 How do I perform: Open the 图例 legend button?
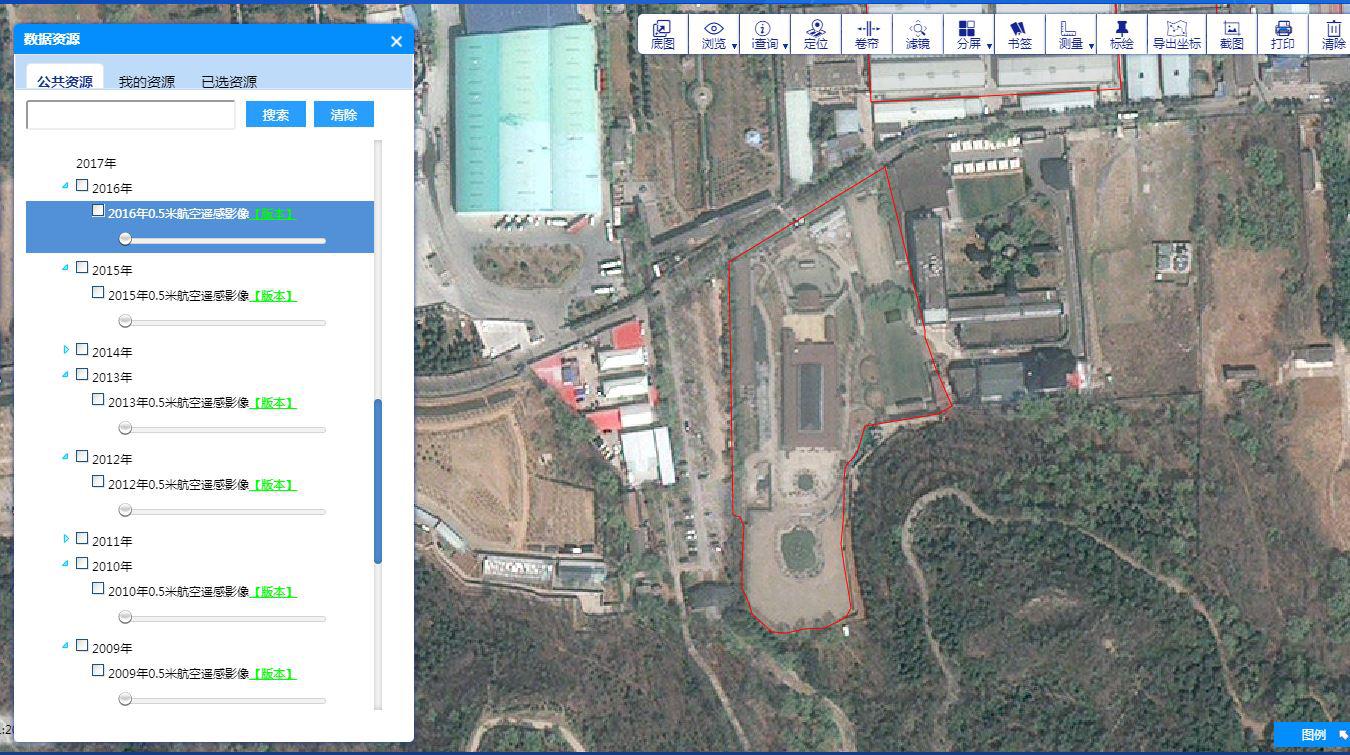[x=1312, y=735]
